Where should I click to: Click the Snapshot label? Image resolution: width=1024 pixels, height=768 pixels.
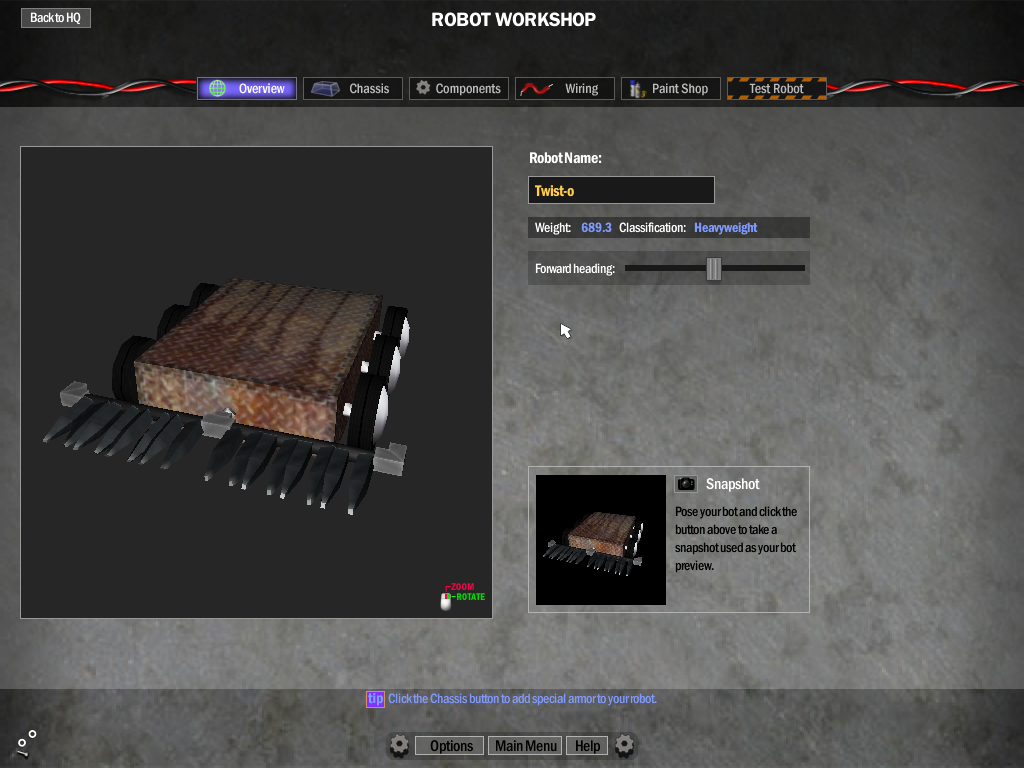click(732, 484)
